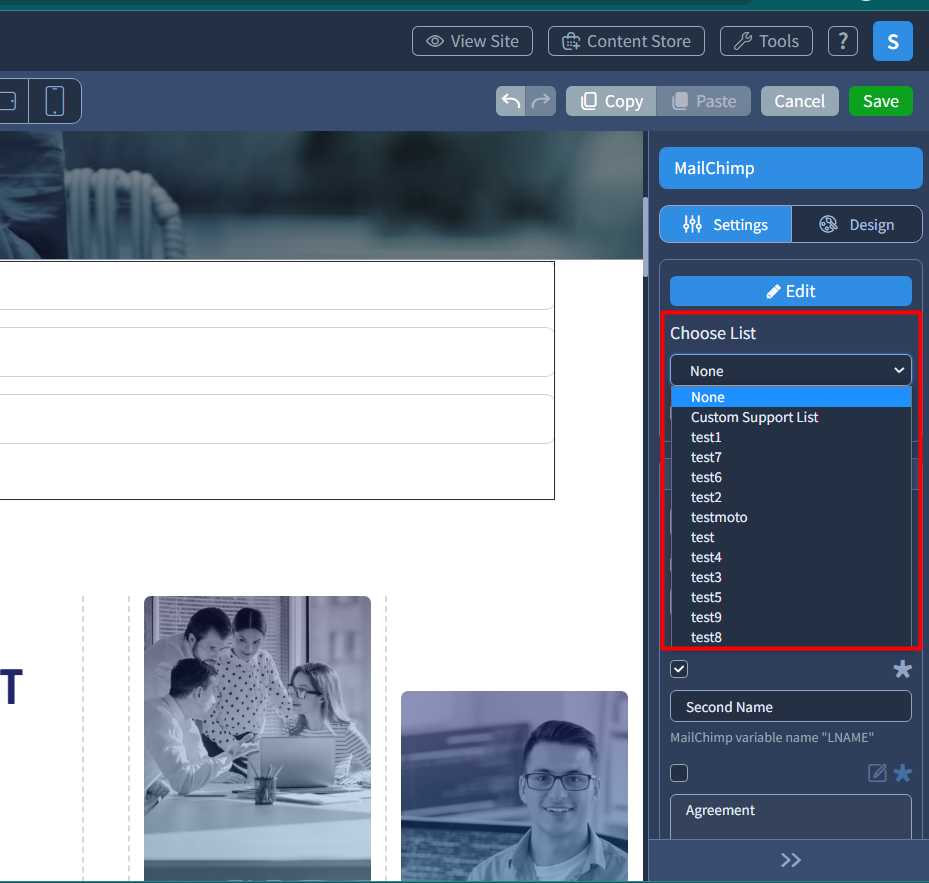Click the edit pencil icon above Agreement
The height and width of the screenshot is (883, 929).
tap(877, 773)
